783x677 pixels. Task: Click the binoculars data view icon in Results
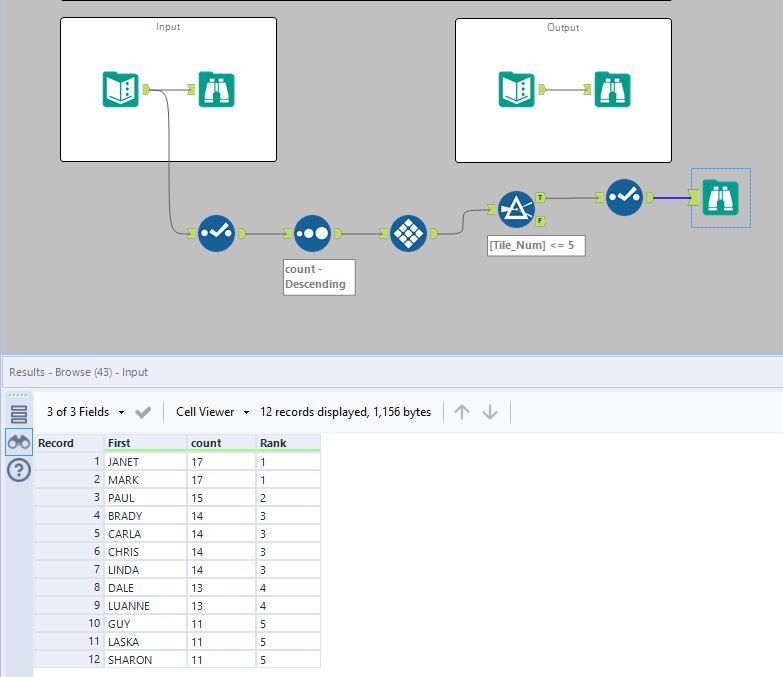[x=19, y=442]
